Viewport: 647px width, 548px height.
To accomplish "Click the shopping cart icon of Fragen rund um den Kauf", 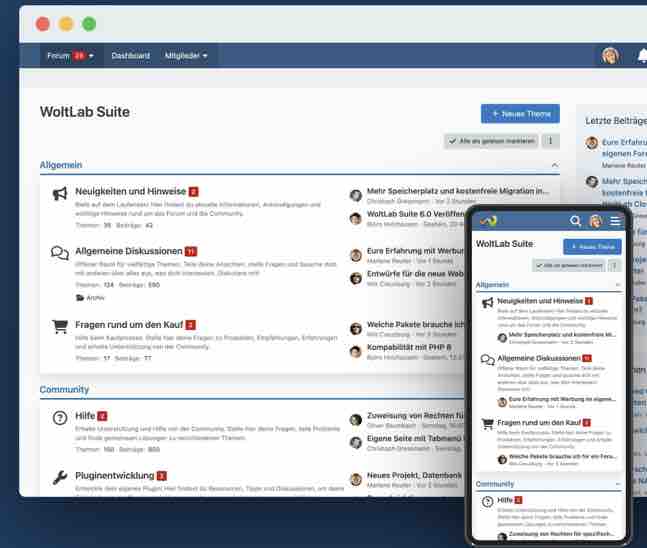I will 60,326.
